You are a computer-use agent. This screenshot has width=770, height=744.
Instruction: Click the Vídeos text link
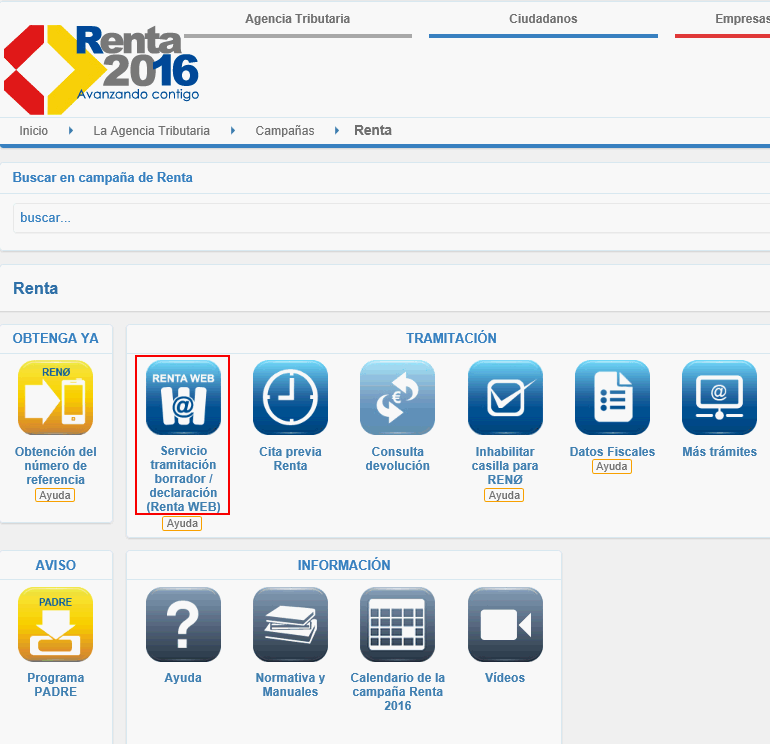pyautogui.click(x=505, y=678)
